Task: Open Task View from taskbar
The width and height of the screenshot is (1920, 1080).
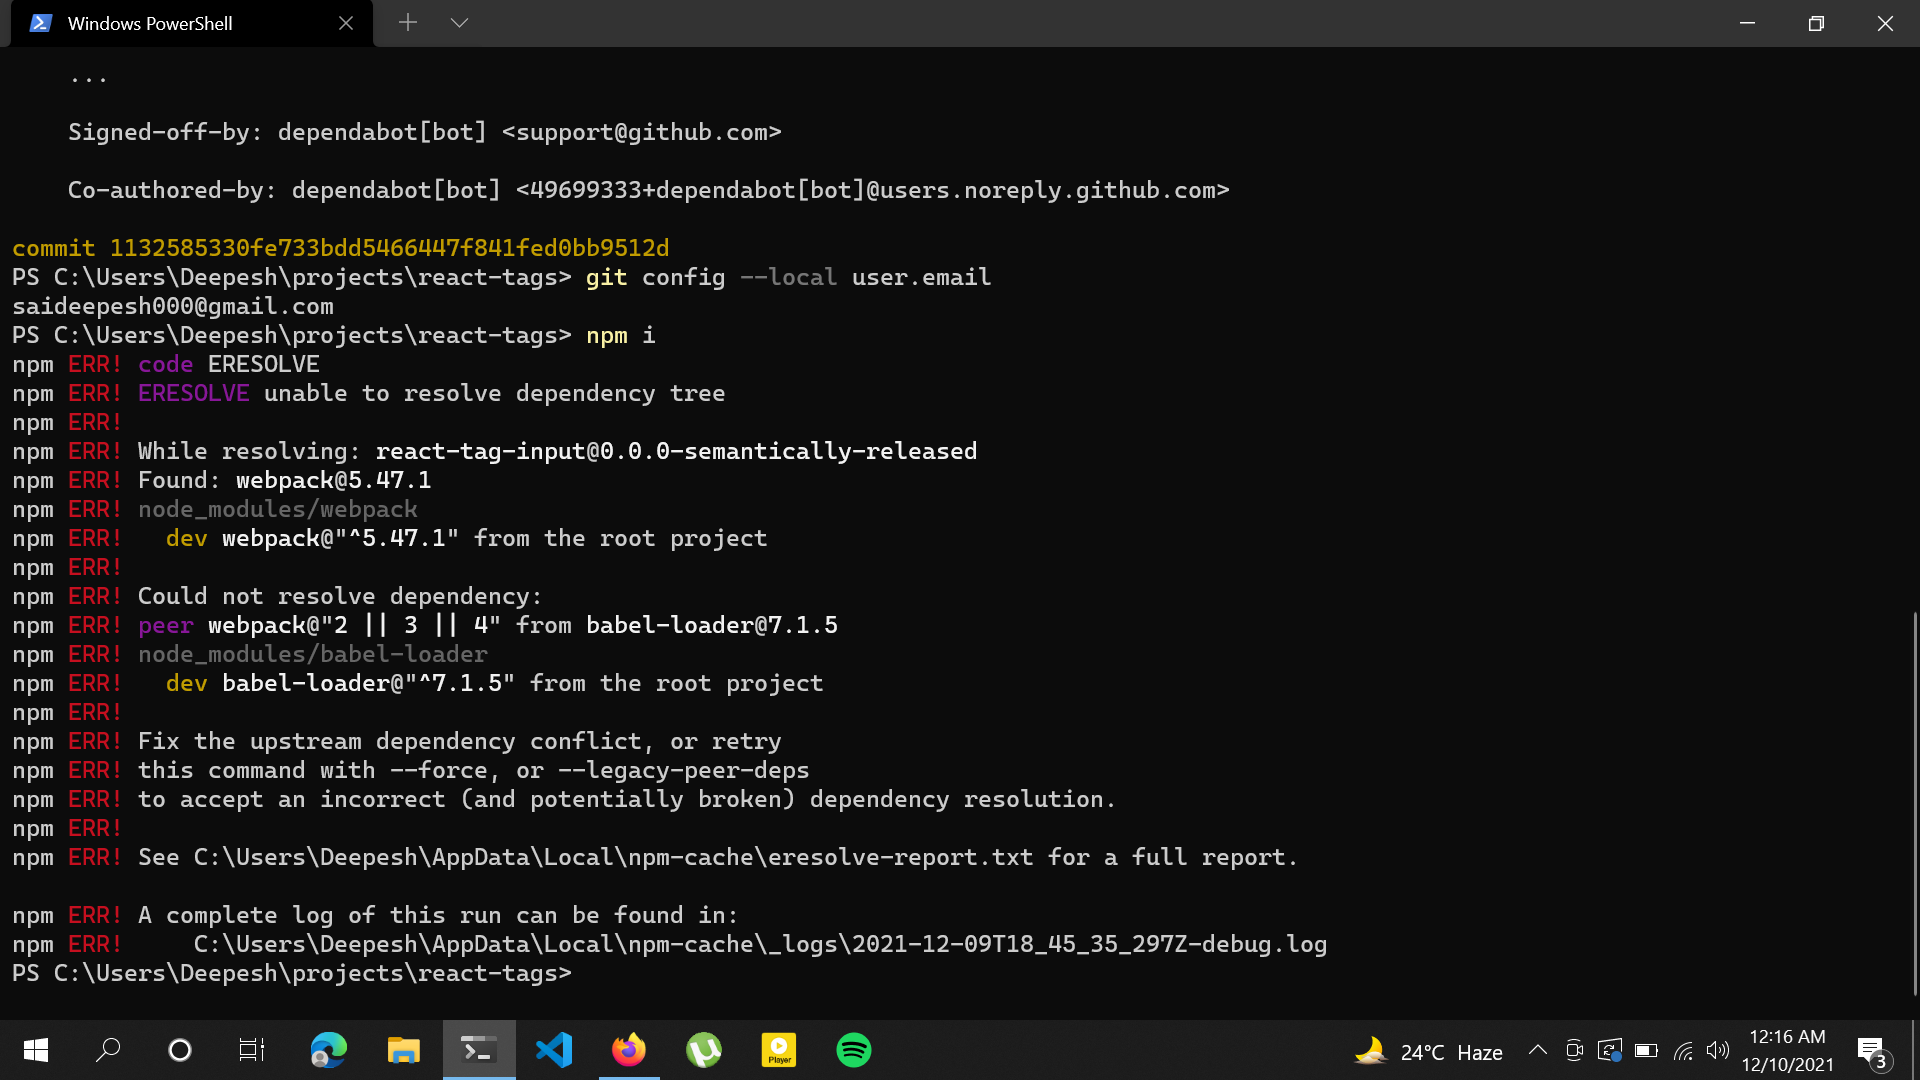Action: coord(251,1050)
